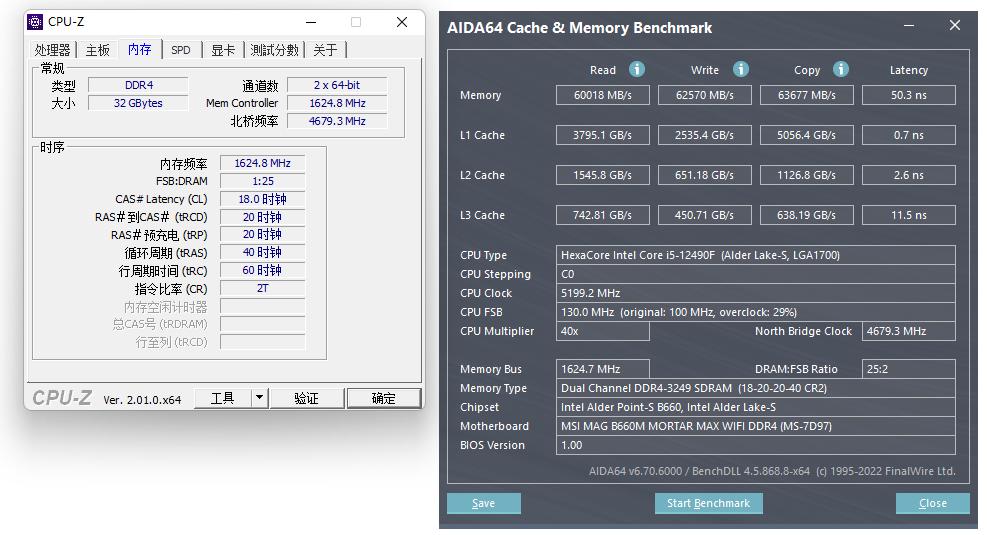Screen dimensions: 987x535
Task: Expand the 工具 dropdown arrow
Action: coord(259,398)
